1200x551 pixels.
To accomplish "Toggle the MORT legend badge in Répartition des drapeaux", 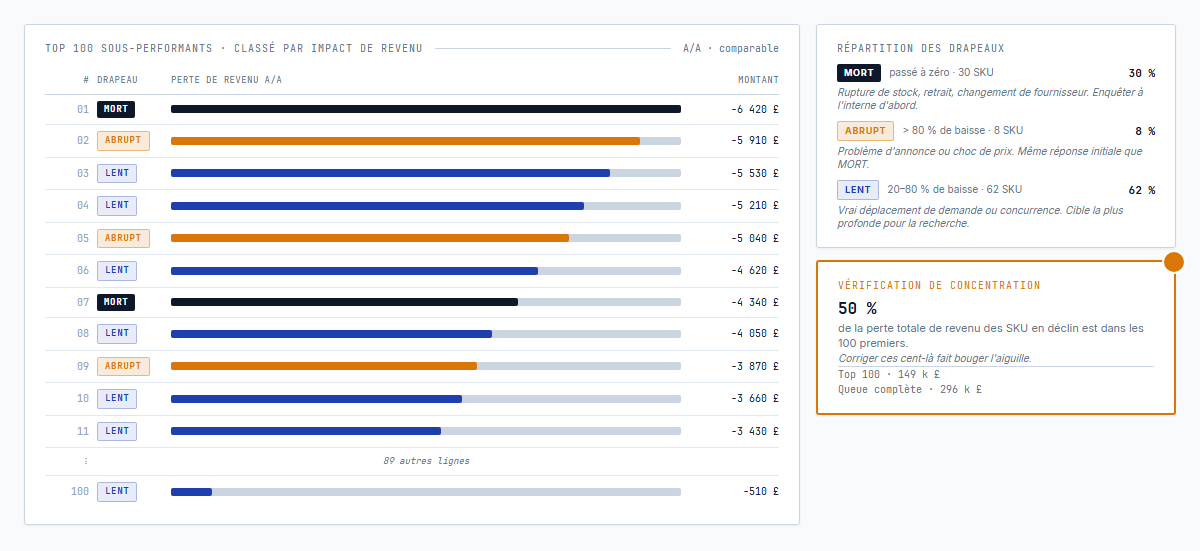I will pos(858,73).
